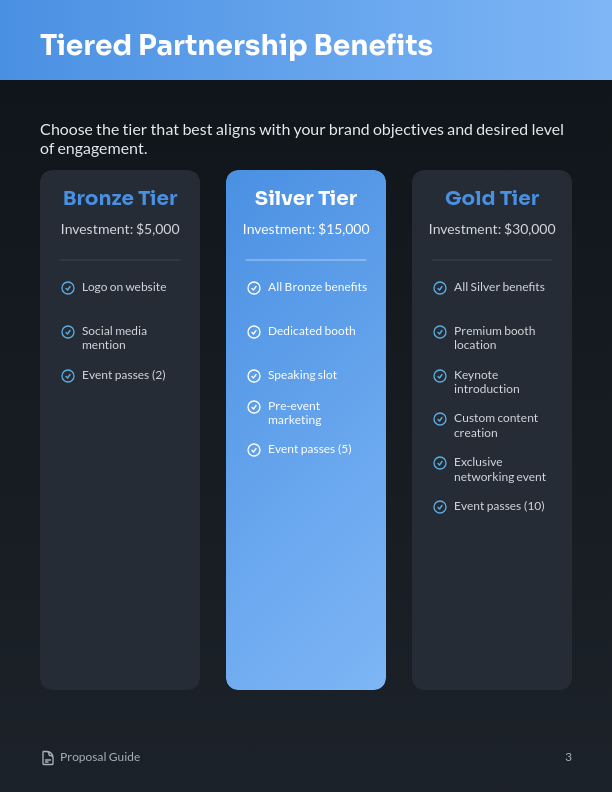Select the Bronze Tier heading
Viewport: 612px width, 792px height.
[120, 198]
